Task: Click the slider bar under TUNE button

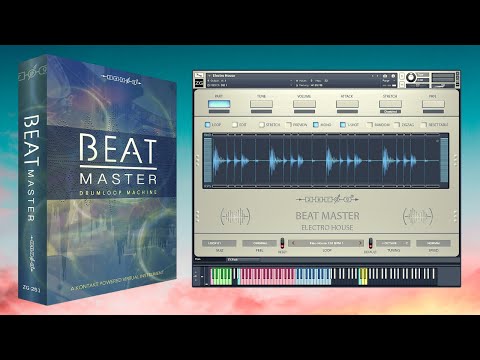Action: point(262,111)
